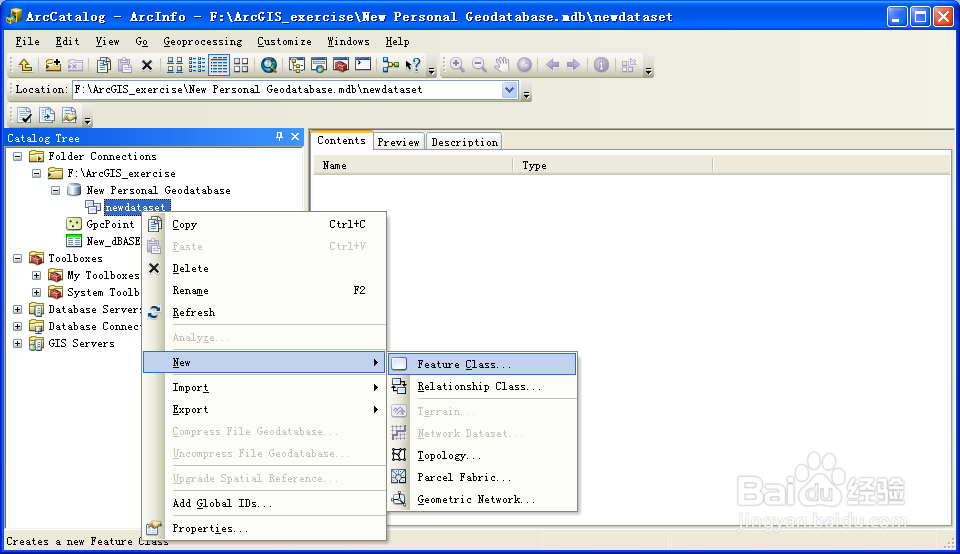Switch to Thumbnails view icon
960x554 pixels.
[241, 65]
